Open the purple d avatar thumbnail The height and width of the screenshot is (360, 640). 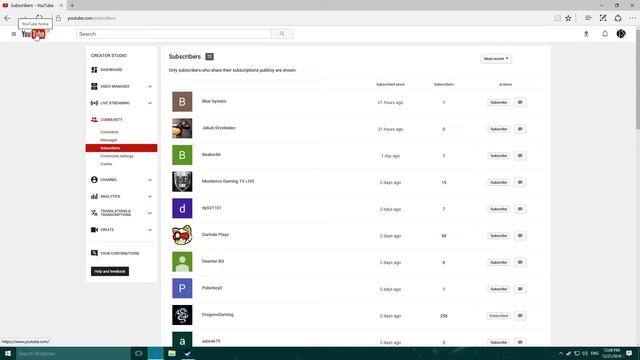[182, 209]
